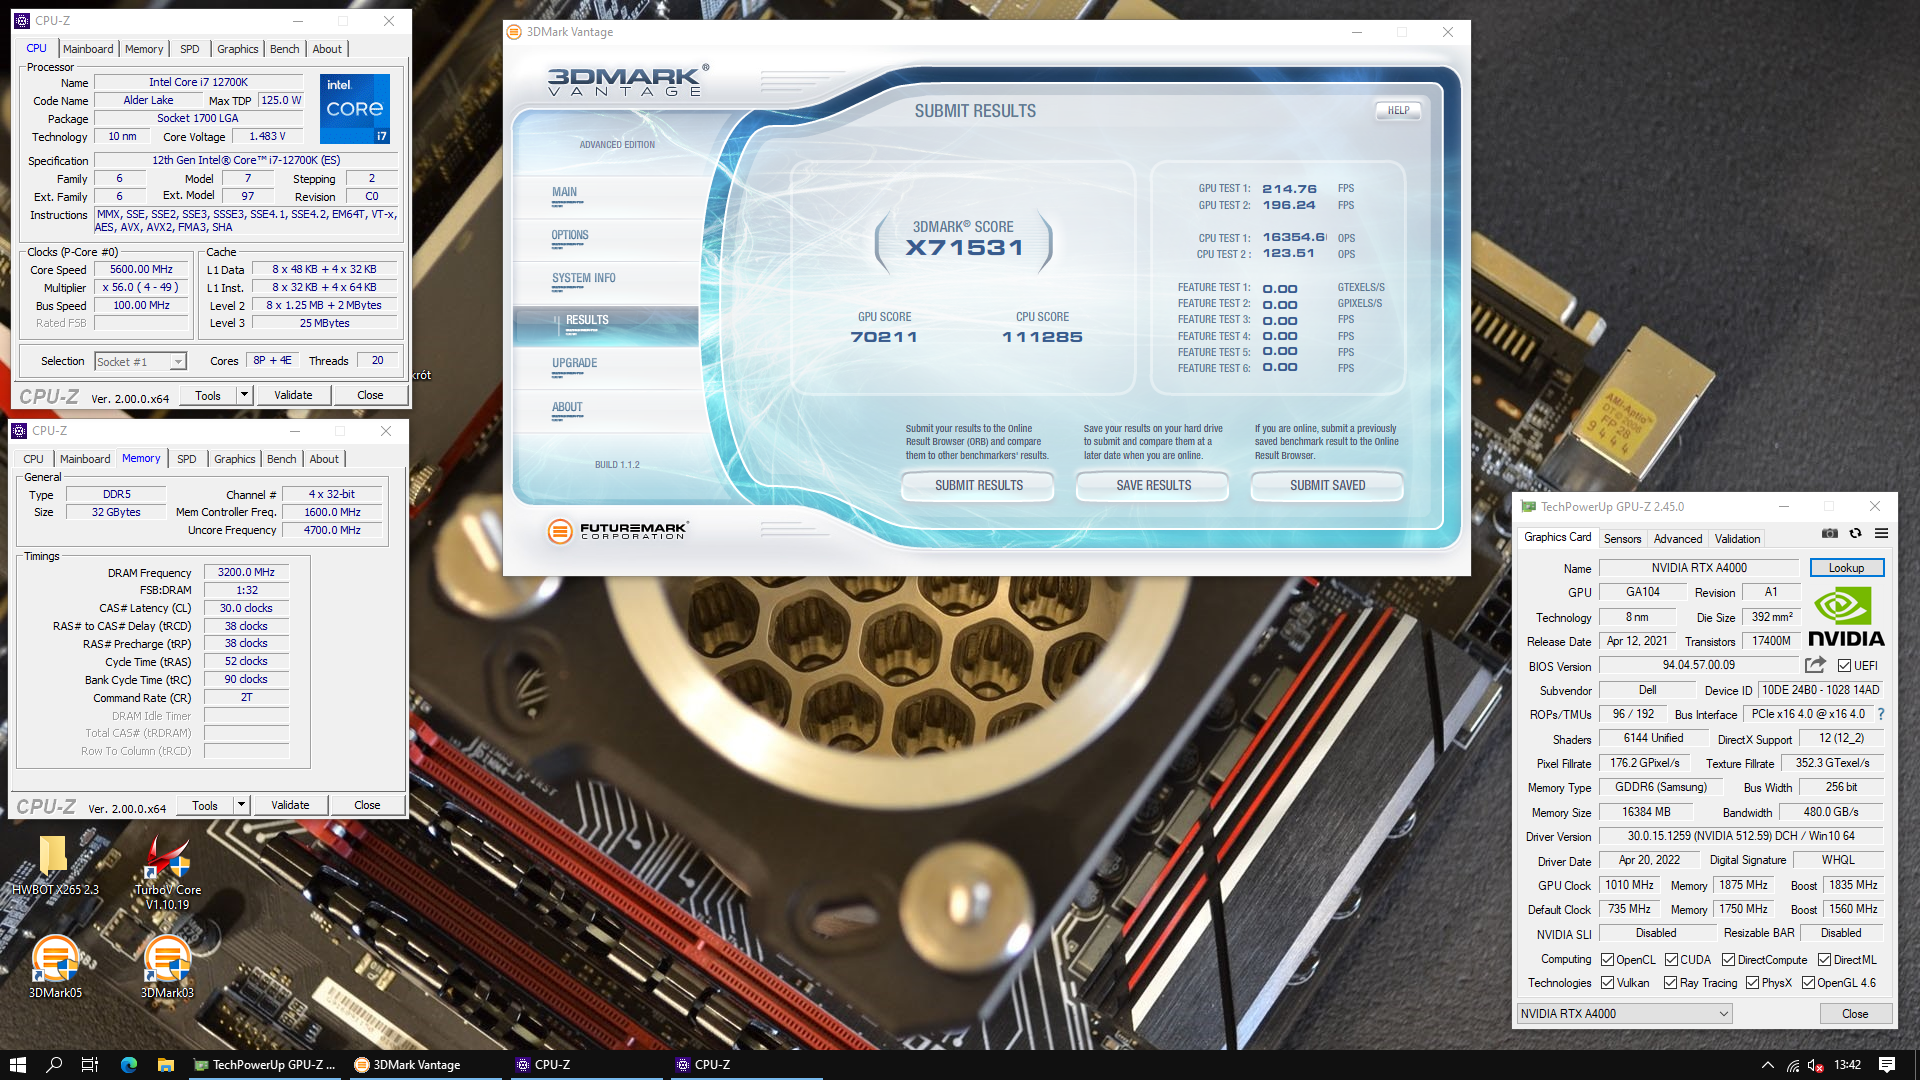
Task: Click the SAVE RESULTS button
Action: pos(1153,486)
